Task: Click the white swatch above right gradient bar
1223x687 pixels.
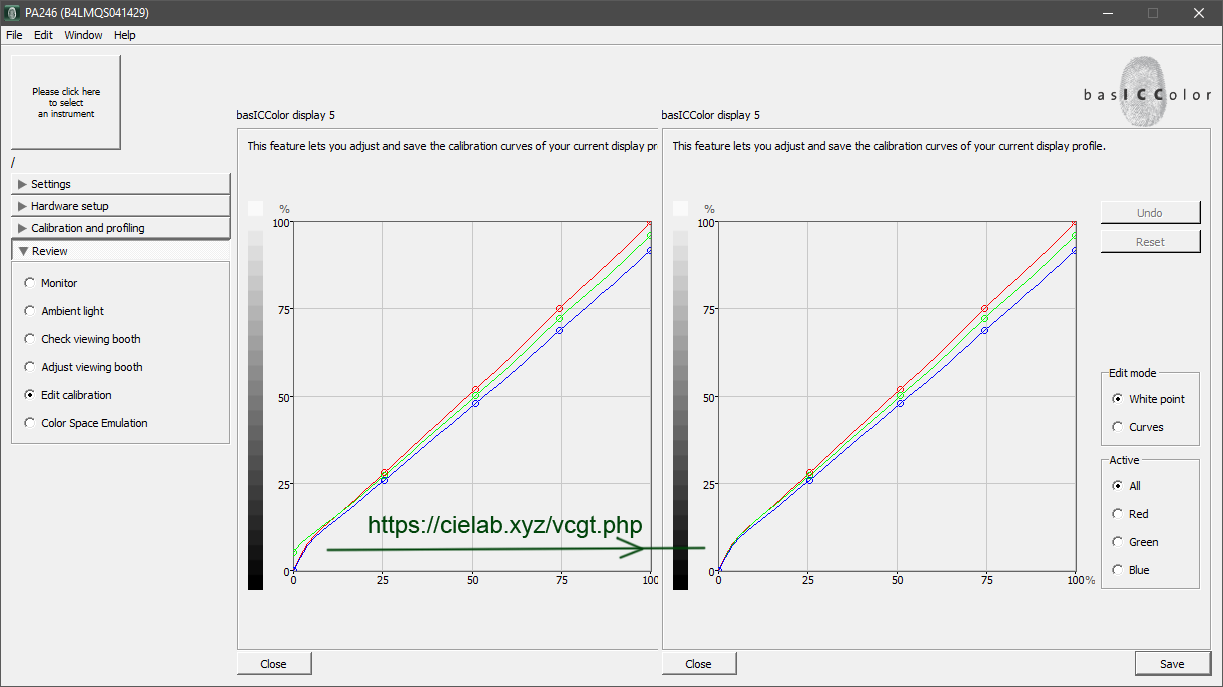Action: pos(681,208)
